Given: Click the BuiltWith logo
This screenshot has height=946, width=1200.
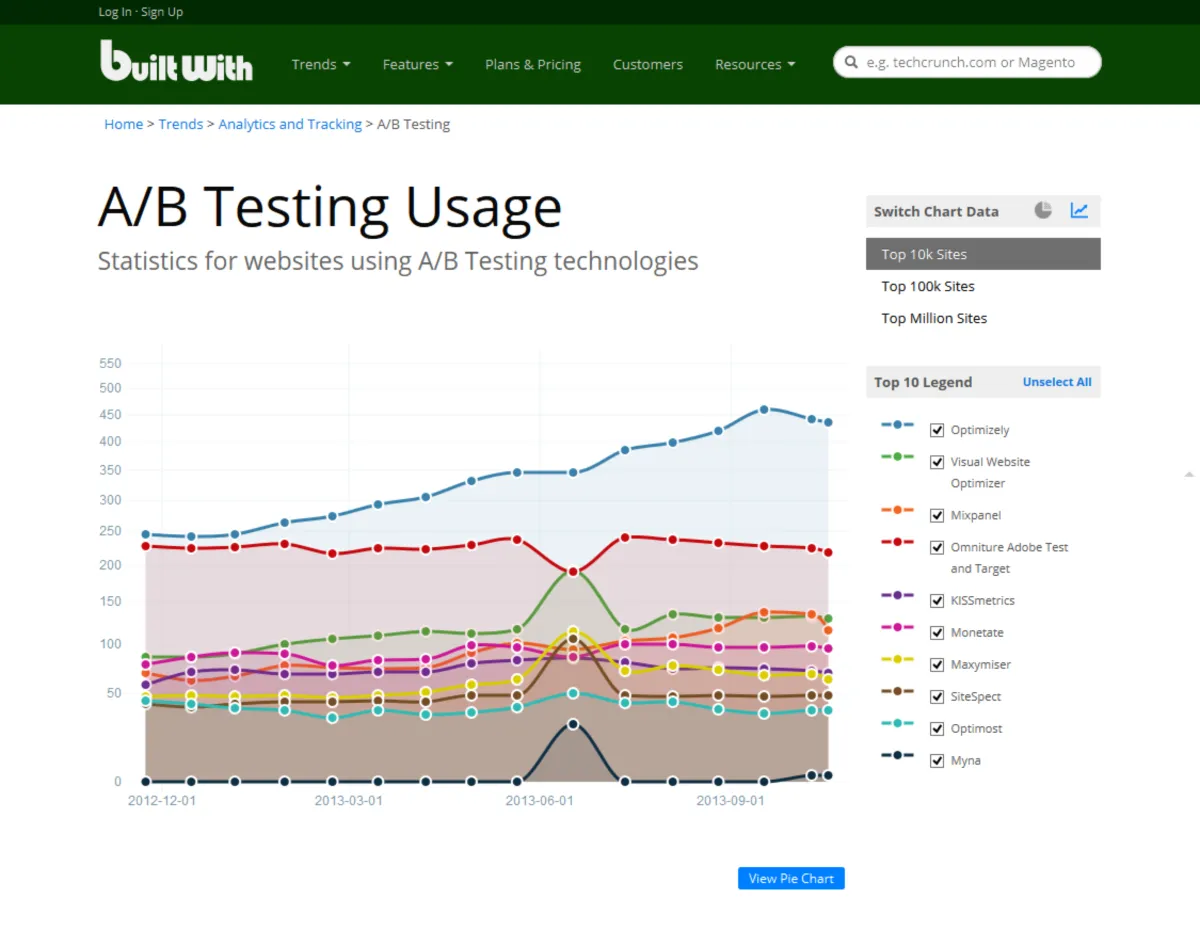Looking at the screenshot, I should click(x=176, y=61).
